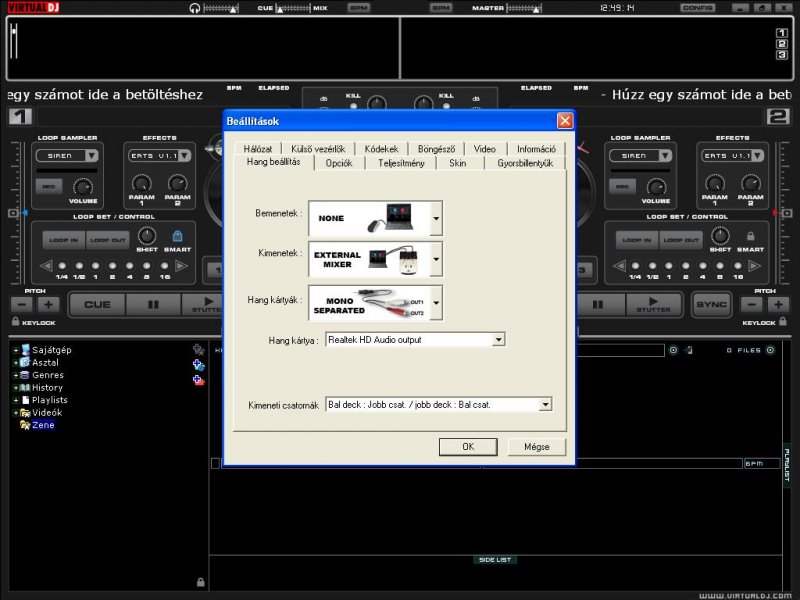The image size is (800, 600).
Task: Open the Hang kártyák Mono Separated dropdown
Action: 436,303
